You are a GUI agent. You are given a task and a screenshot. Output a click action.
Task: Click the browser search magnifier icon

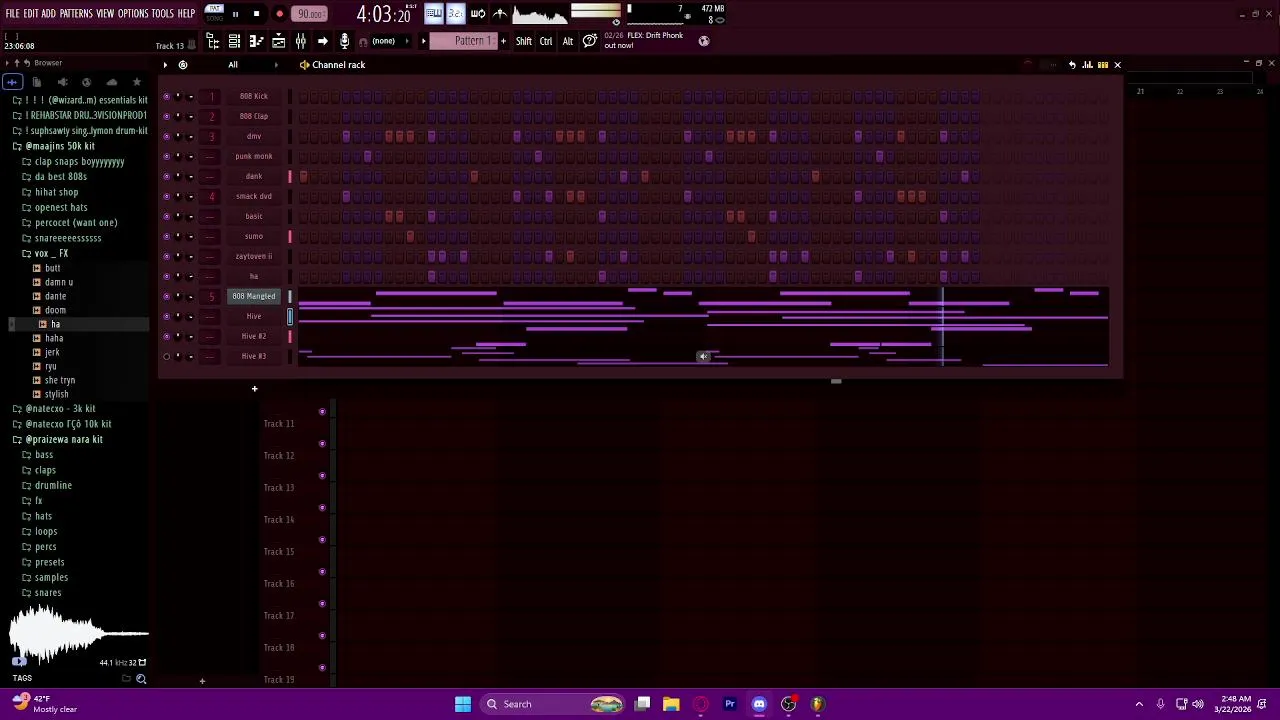tap(141, 679)
